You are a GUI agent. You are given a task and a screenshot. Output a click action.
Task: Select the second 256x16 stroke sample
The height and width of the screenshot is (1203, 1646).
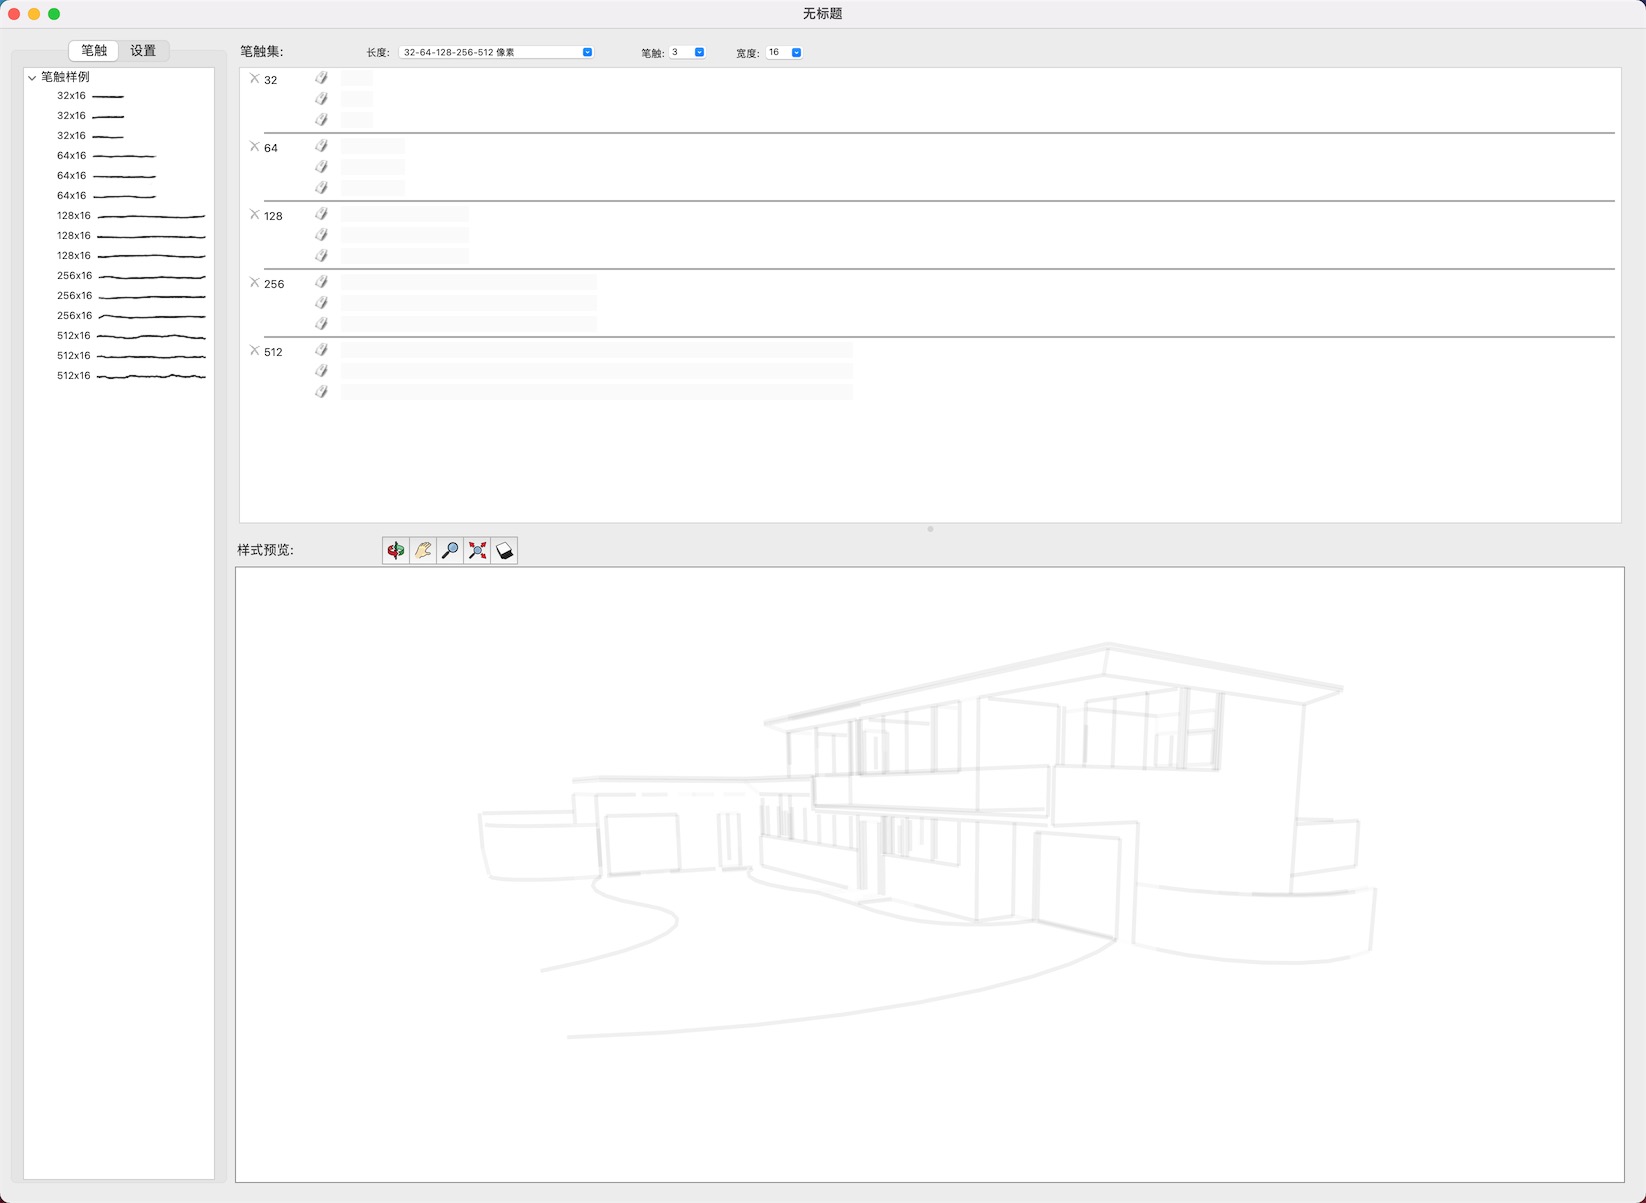[131, 296]
